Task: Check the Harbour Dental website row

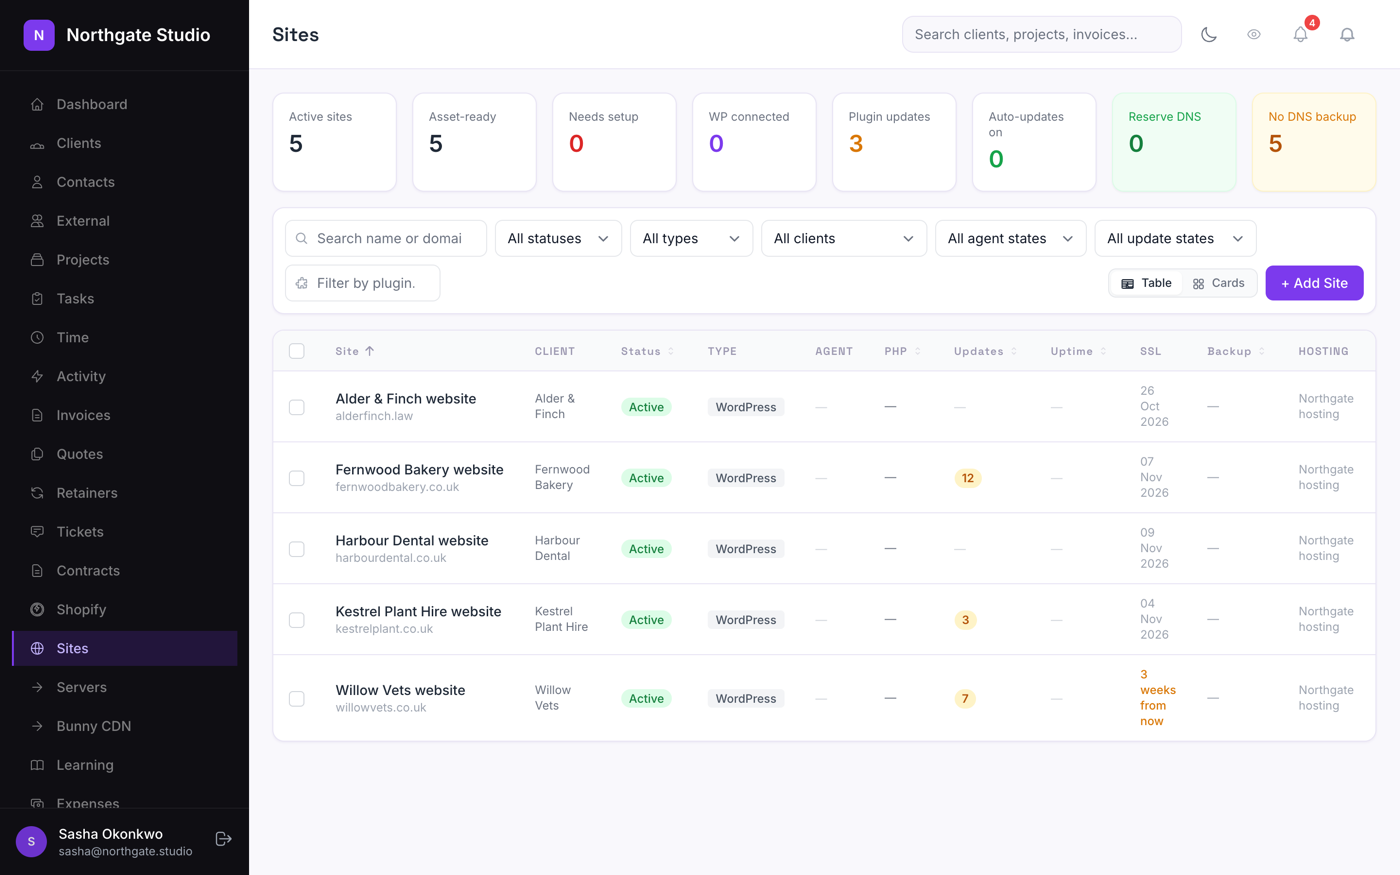Action: 297,549
